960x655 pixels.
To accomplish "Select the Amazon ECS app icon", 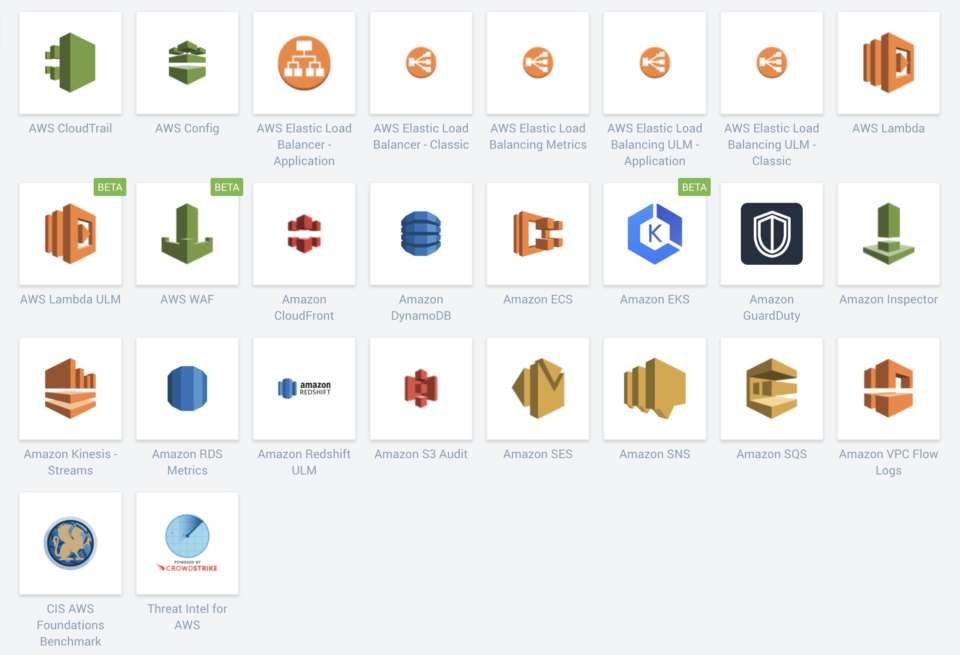I will tap(538, 234).
